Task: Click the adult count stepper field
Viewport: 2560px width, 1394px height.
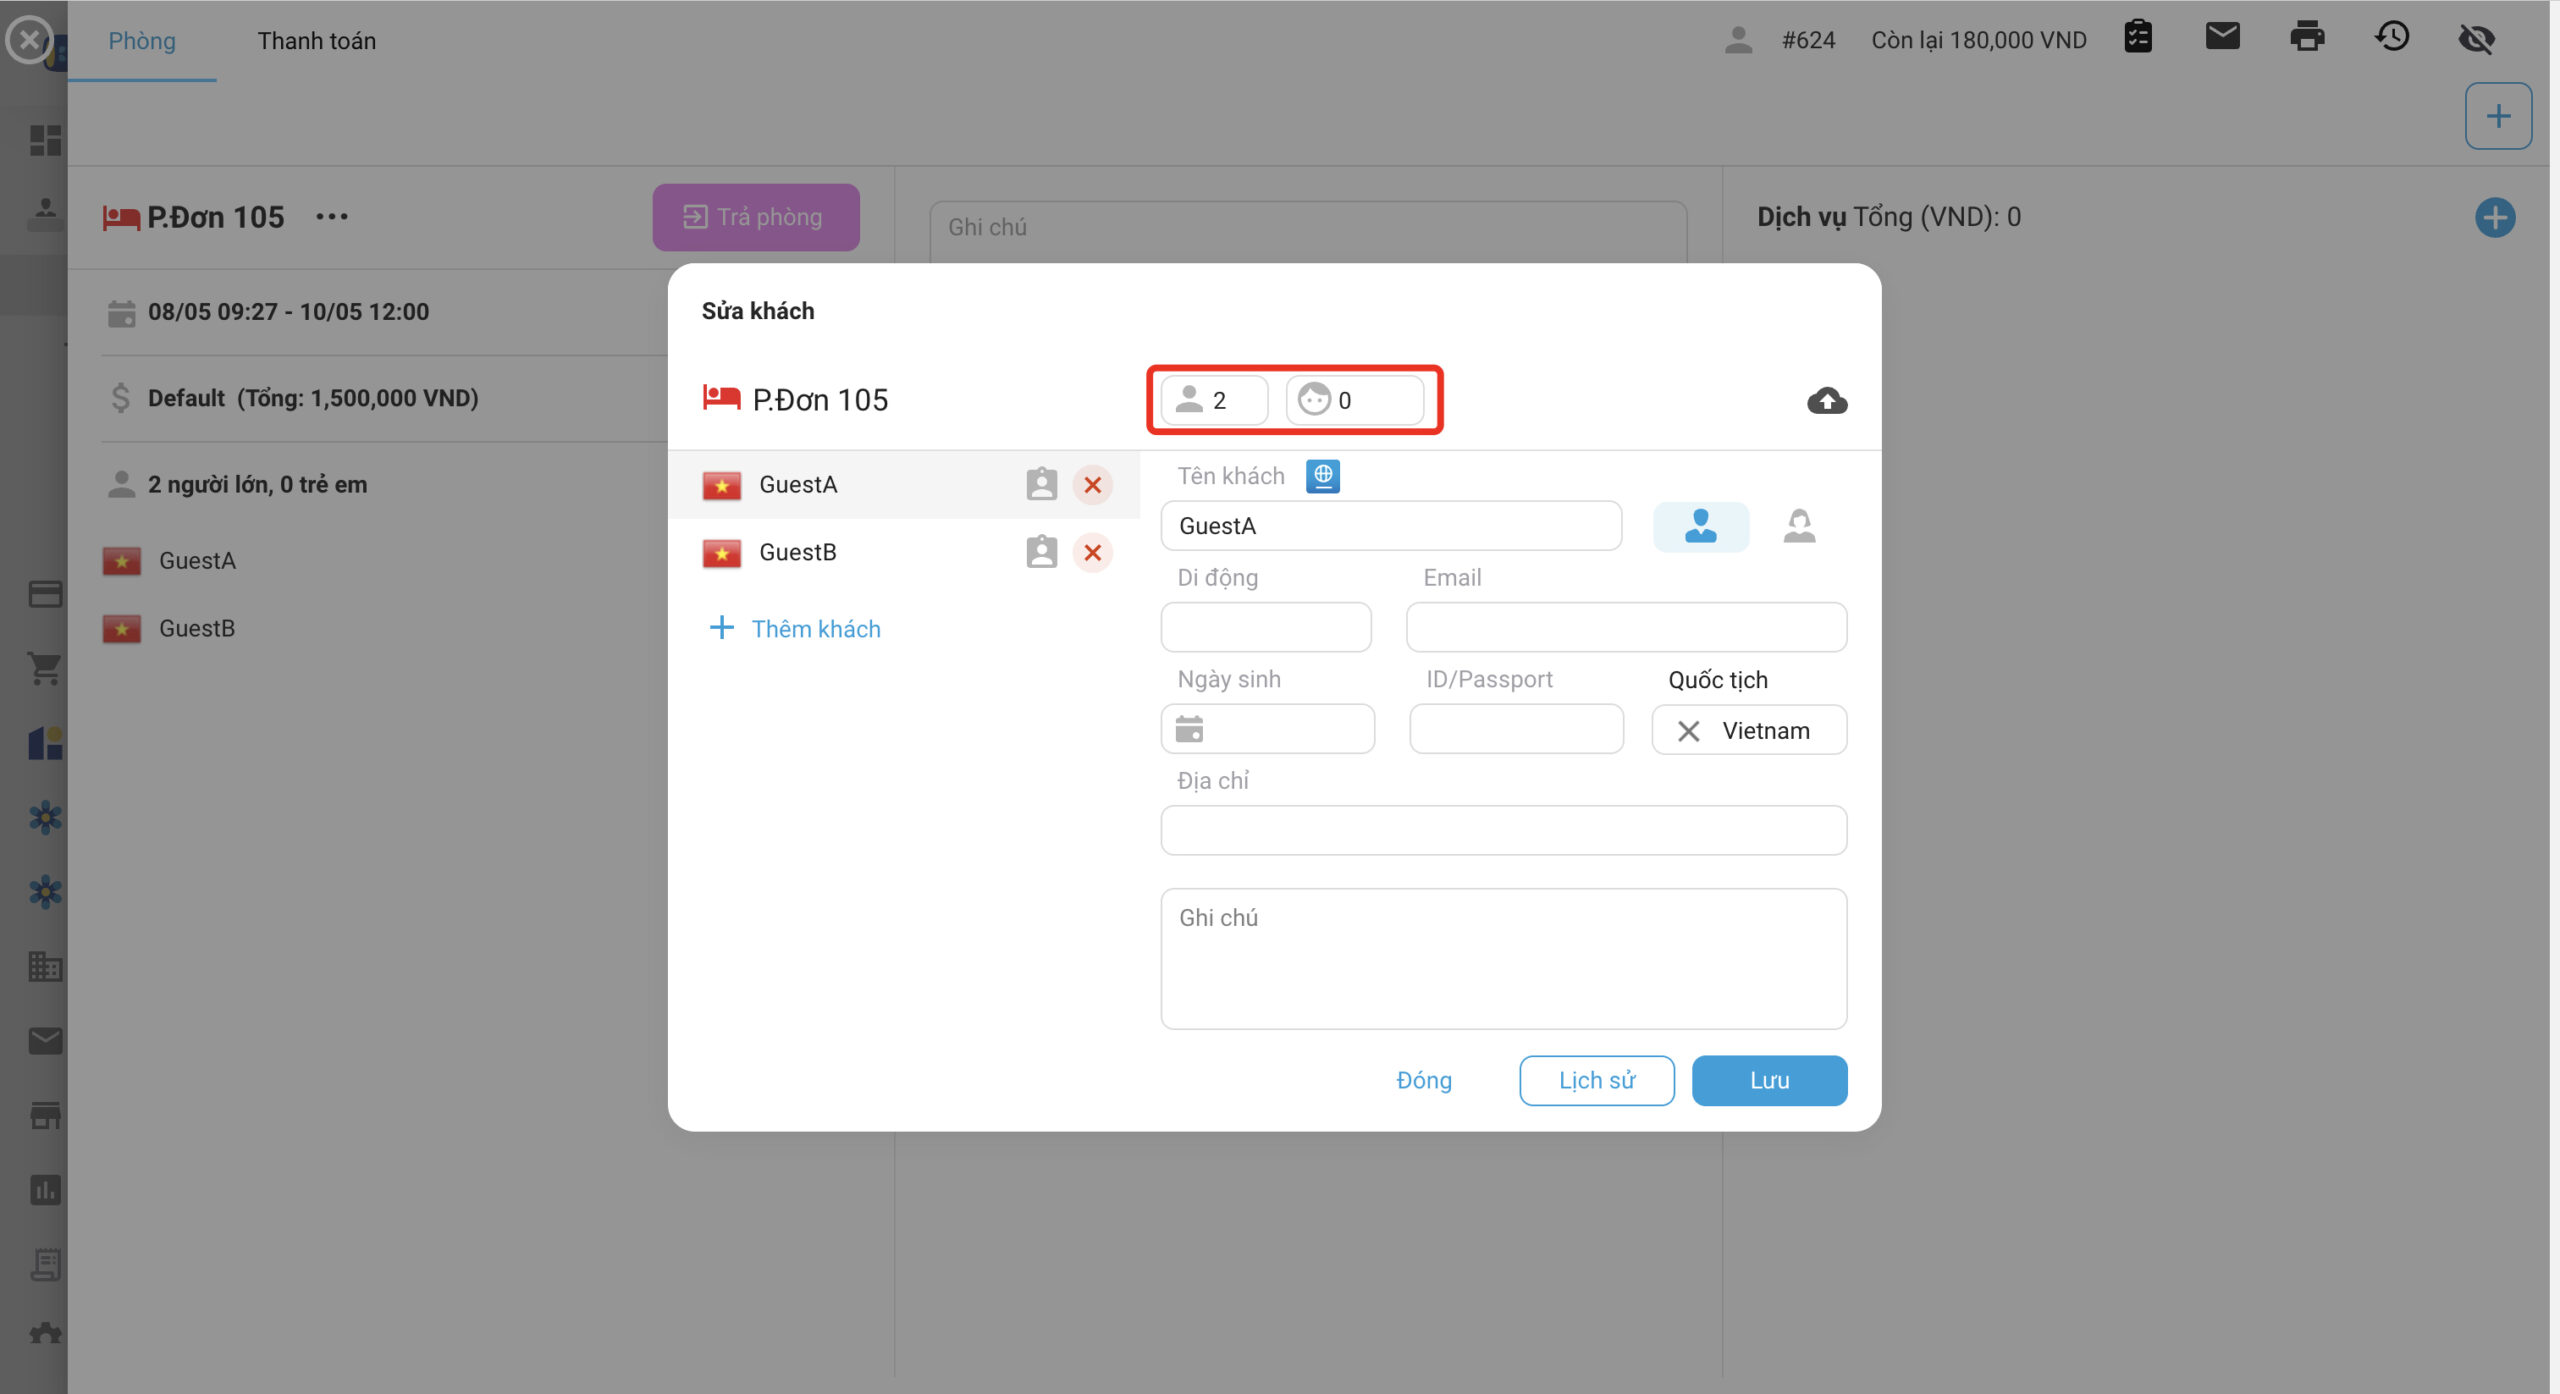Action: pyautogui.click(x=1214, y=401)
